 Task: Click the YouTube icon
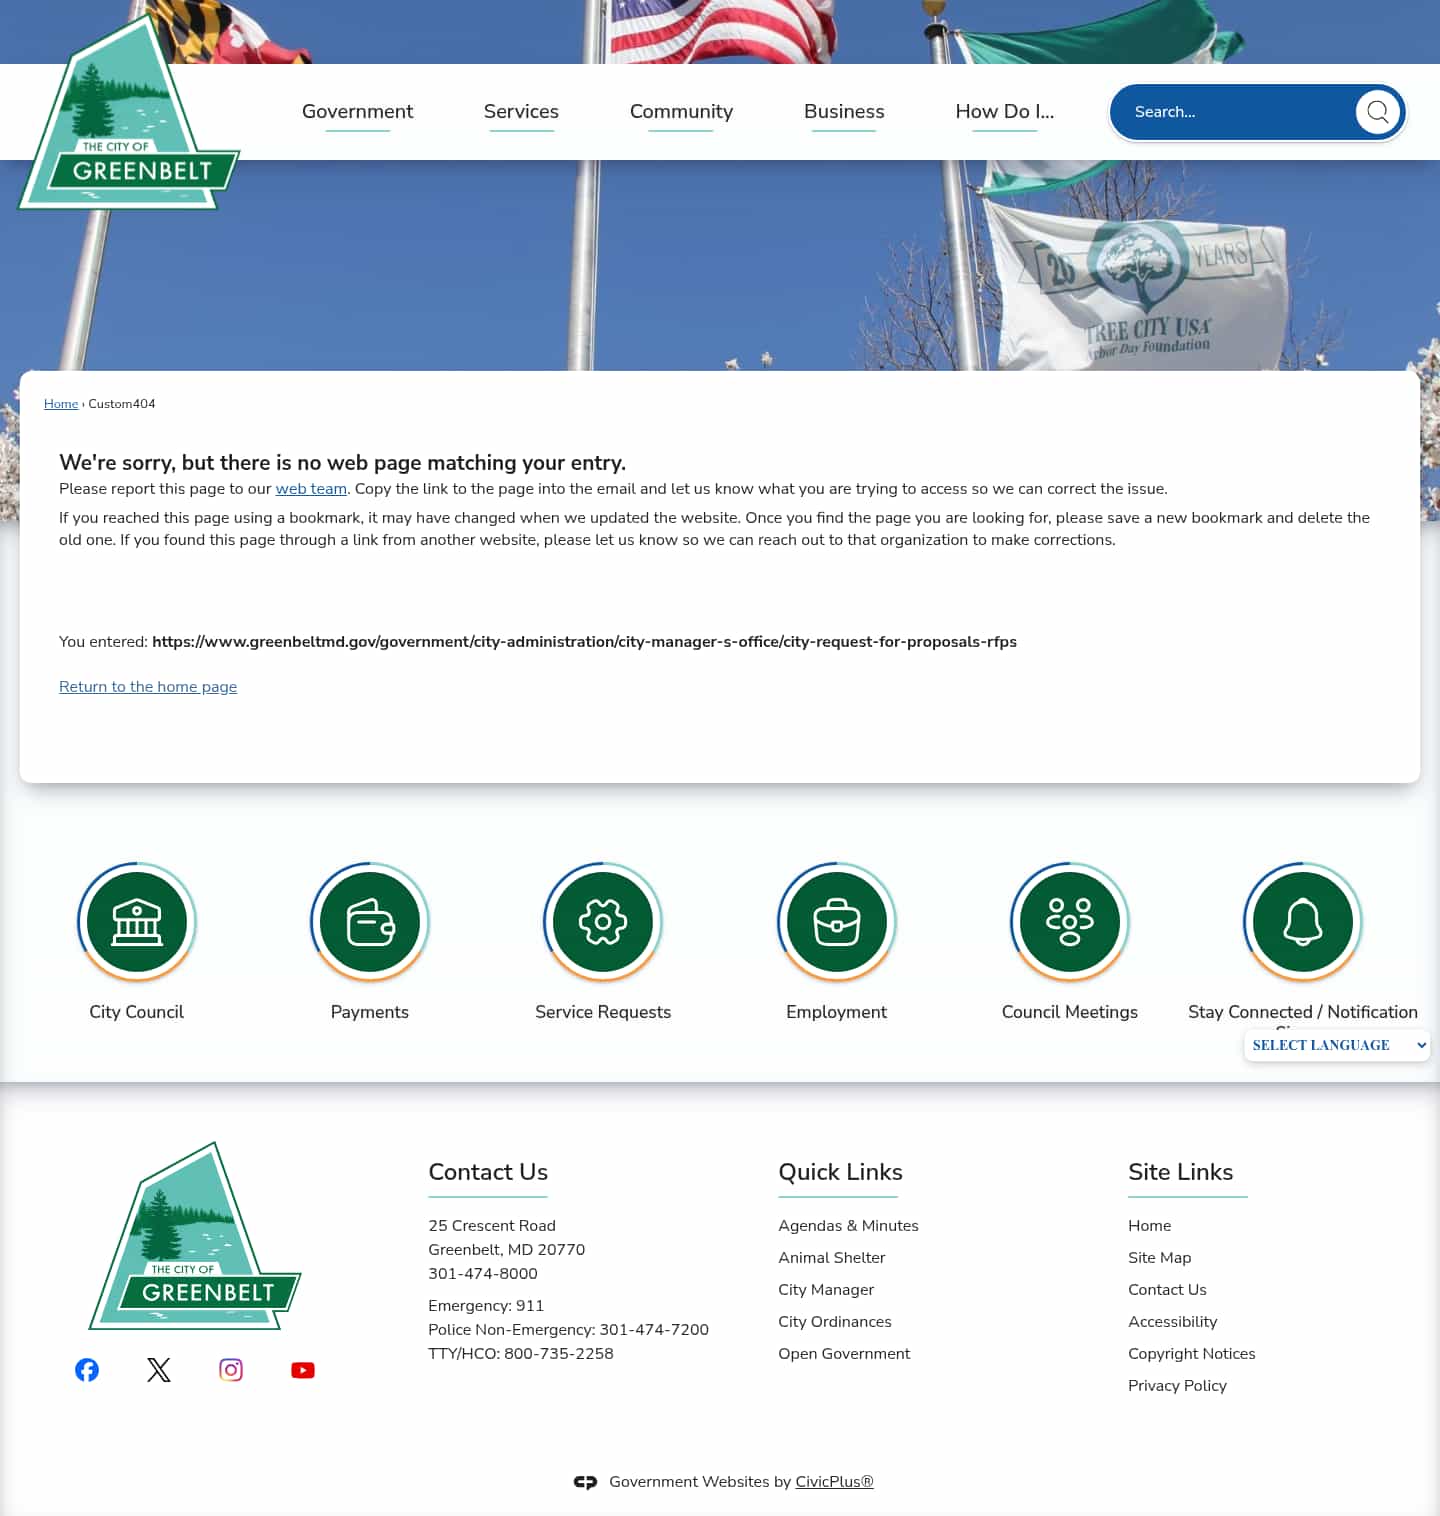(303, 1370)
